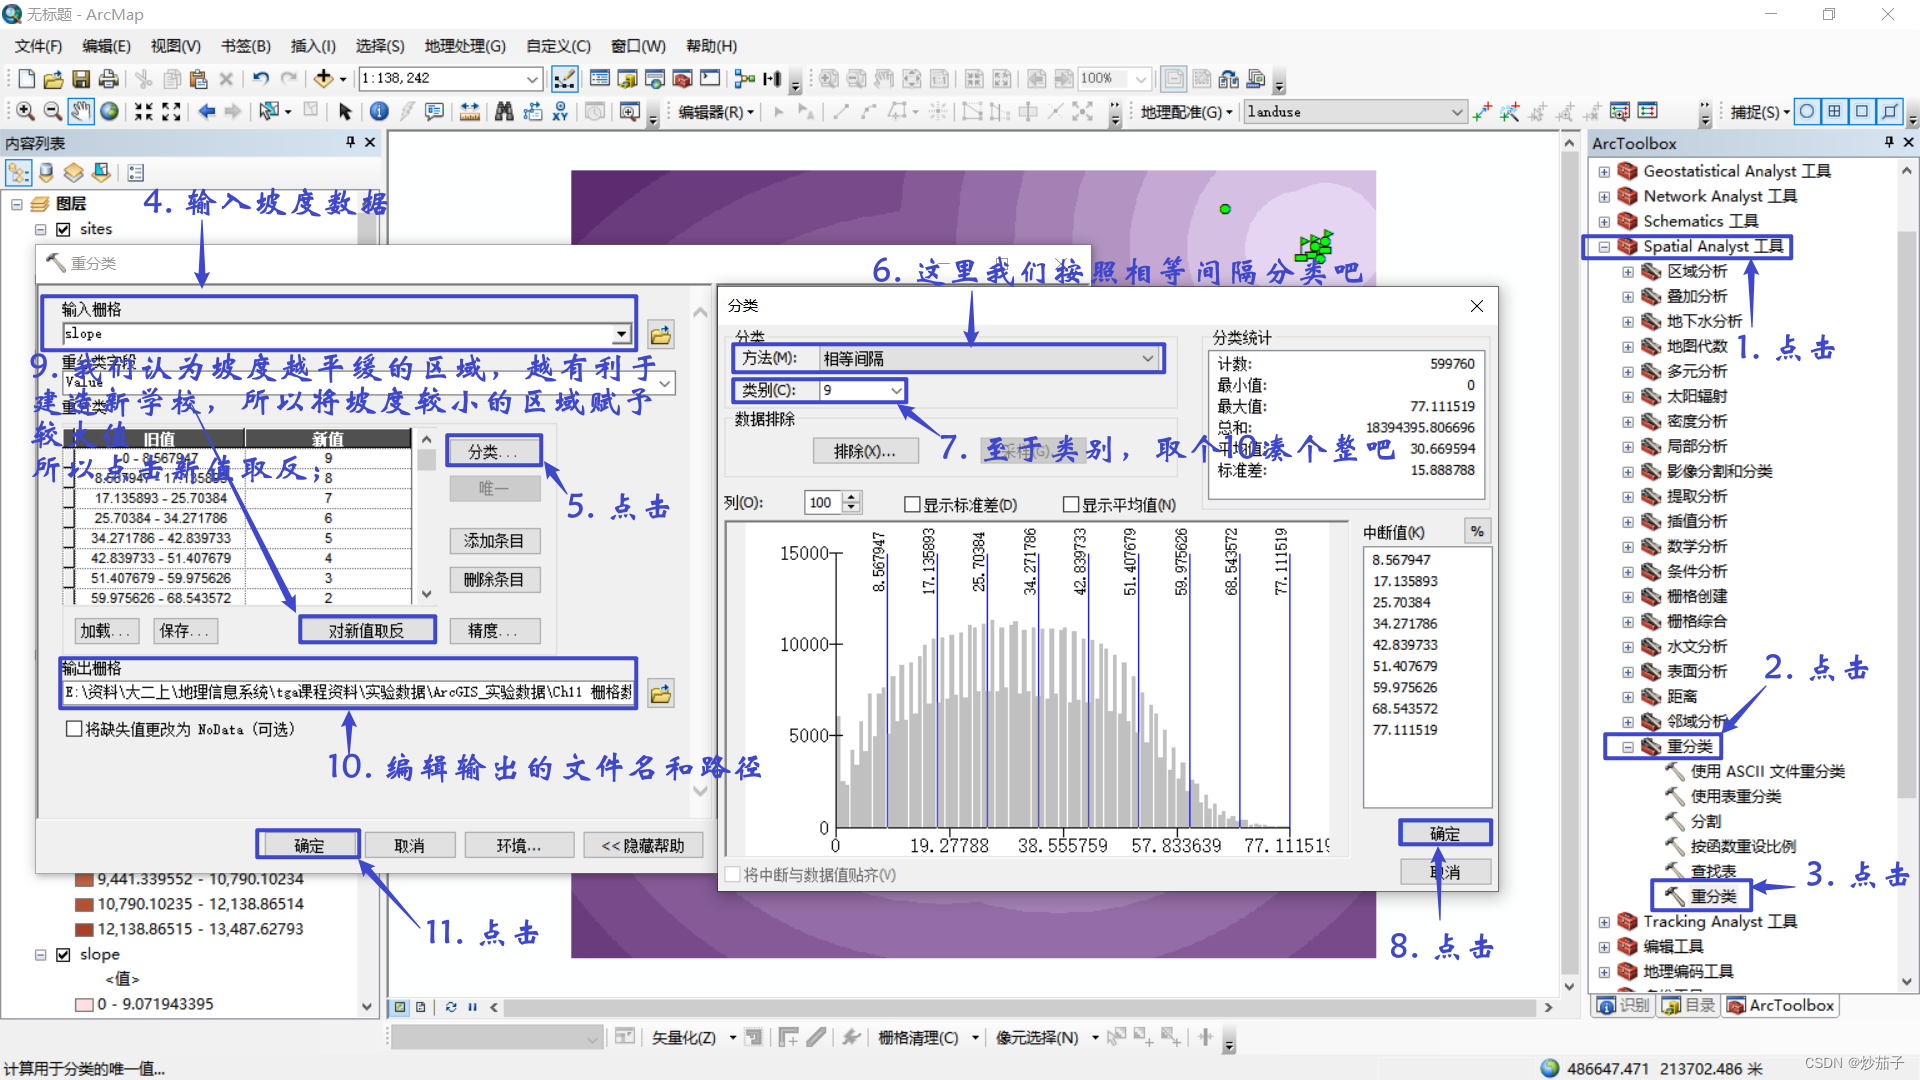Go back to previous extent
This screenshot has height=1080, width=1920.
tap(206, 111)
